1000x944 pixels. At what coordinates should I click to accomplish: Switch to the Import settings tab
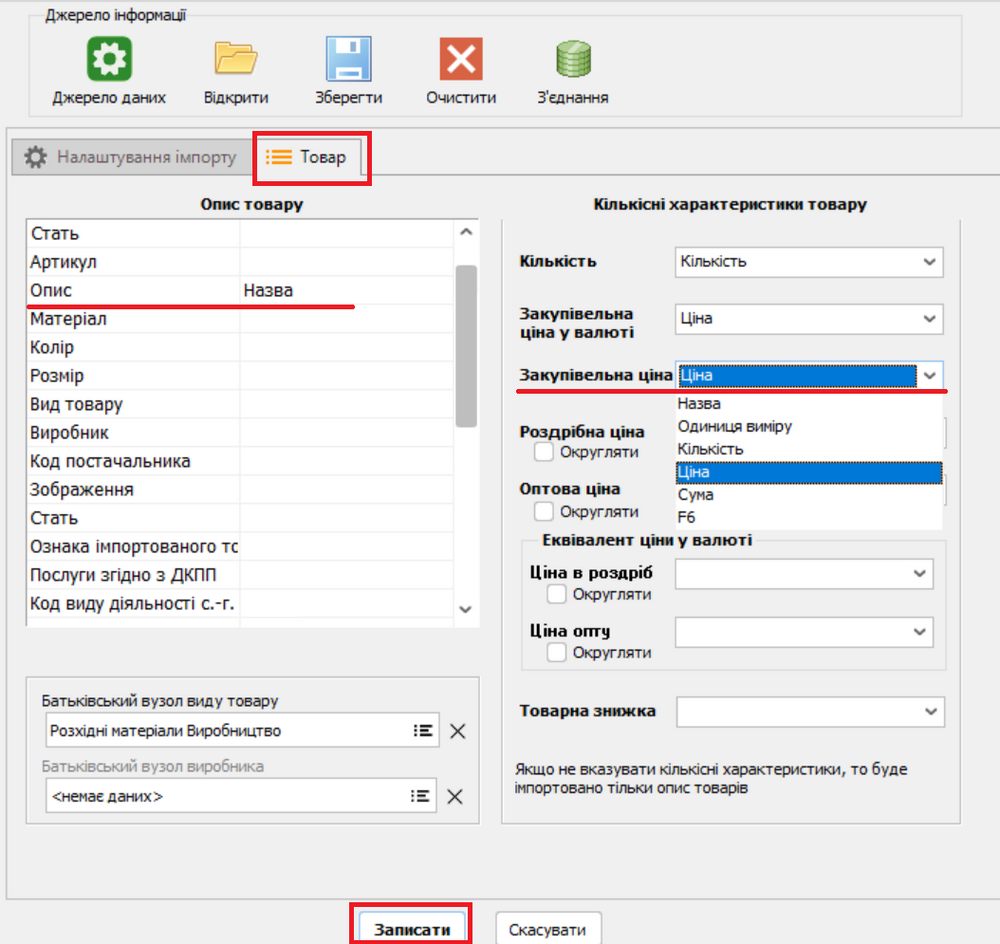[x=131, y=158]
